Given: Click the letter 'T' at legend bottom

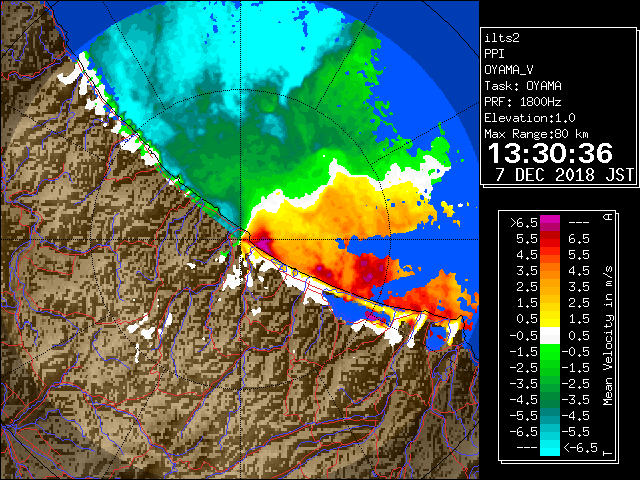Looking at the screenshot, I should coord(608,452).
